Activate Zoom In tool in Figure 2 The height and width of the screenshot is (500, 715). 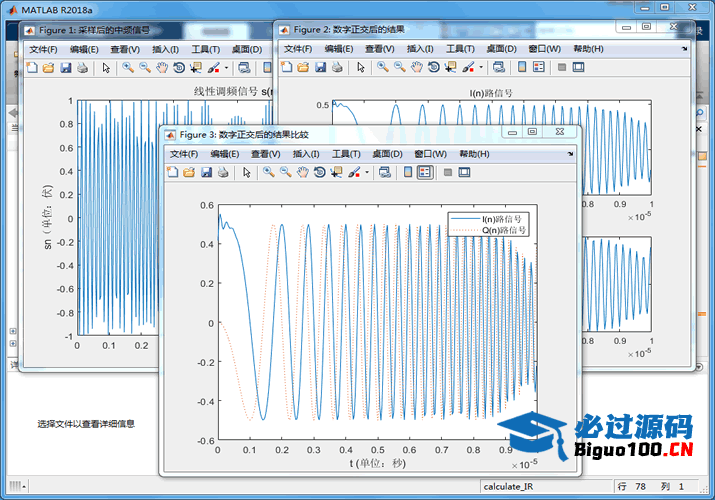[383, 67]
